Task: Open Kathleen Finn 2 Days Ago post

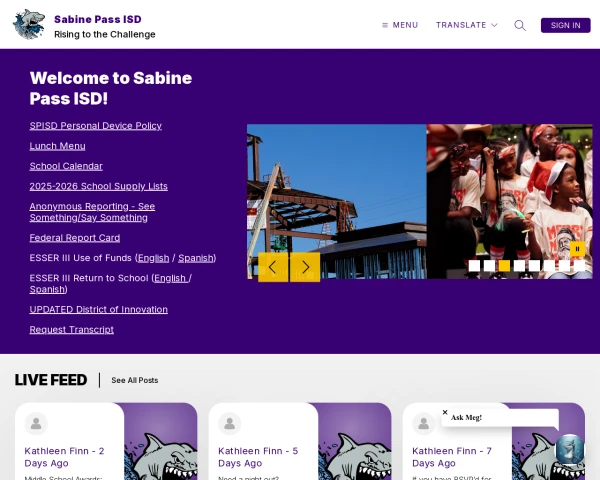Action: pos(64,457)
